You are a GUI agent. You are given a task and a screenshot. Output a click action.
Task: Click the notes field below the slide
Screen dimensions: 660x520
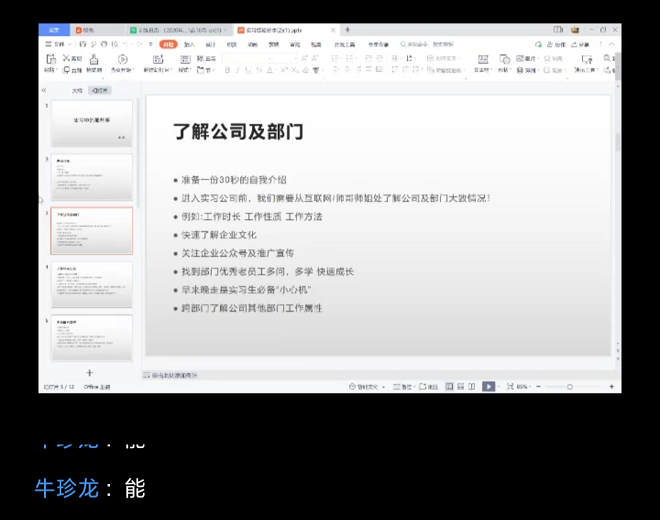point(380,375)
